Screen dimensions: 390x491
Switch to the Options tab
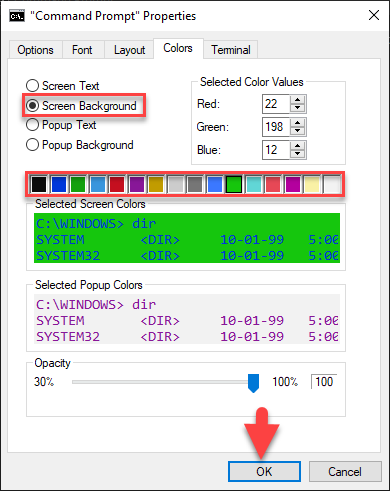click(x=35, y=50)
